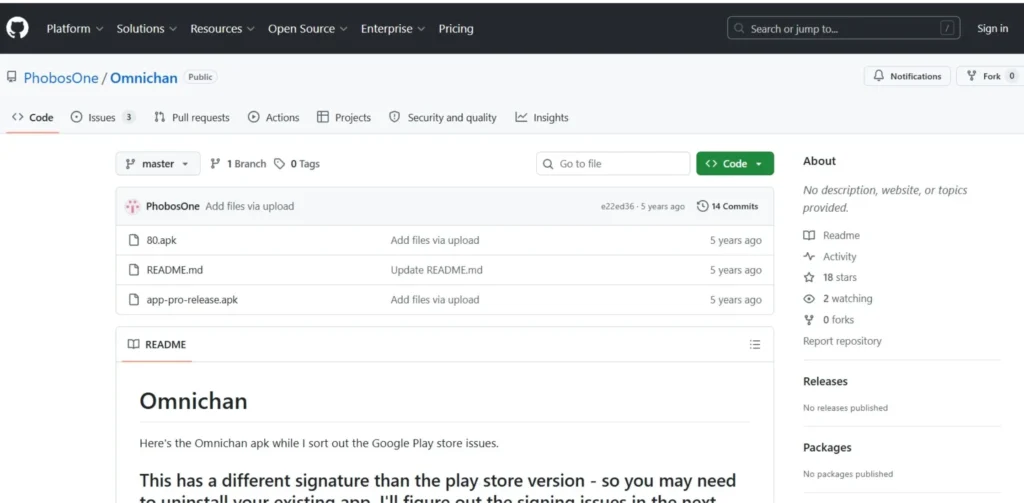Open the Releases heading link
The height and width of the screenshot is (503, 1024).
coord(825,381)
